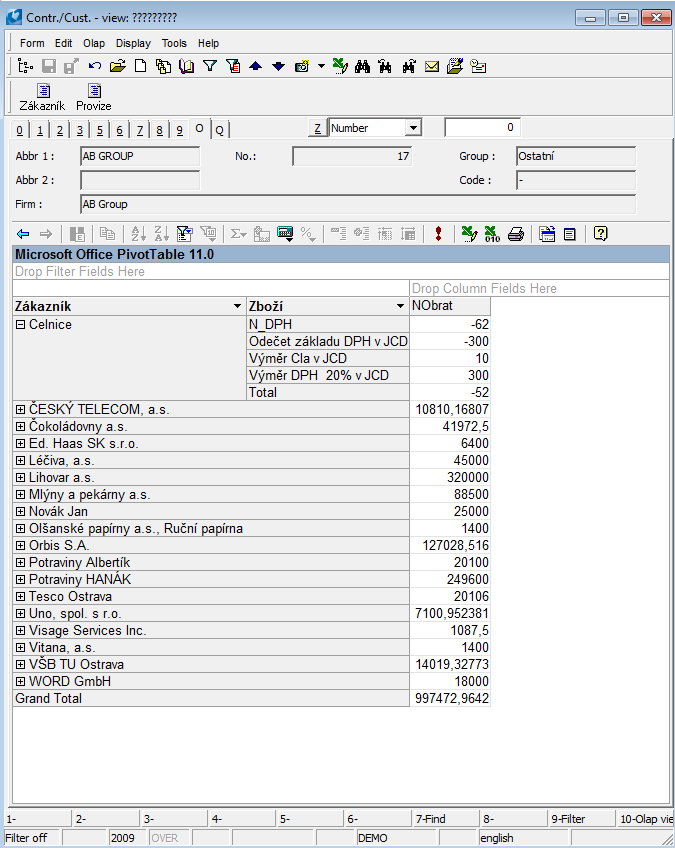Expand the WORD GmbH row

(21, 681)
